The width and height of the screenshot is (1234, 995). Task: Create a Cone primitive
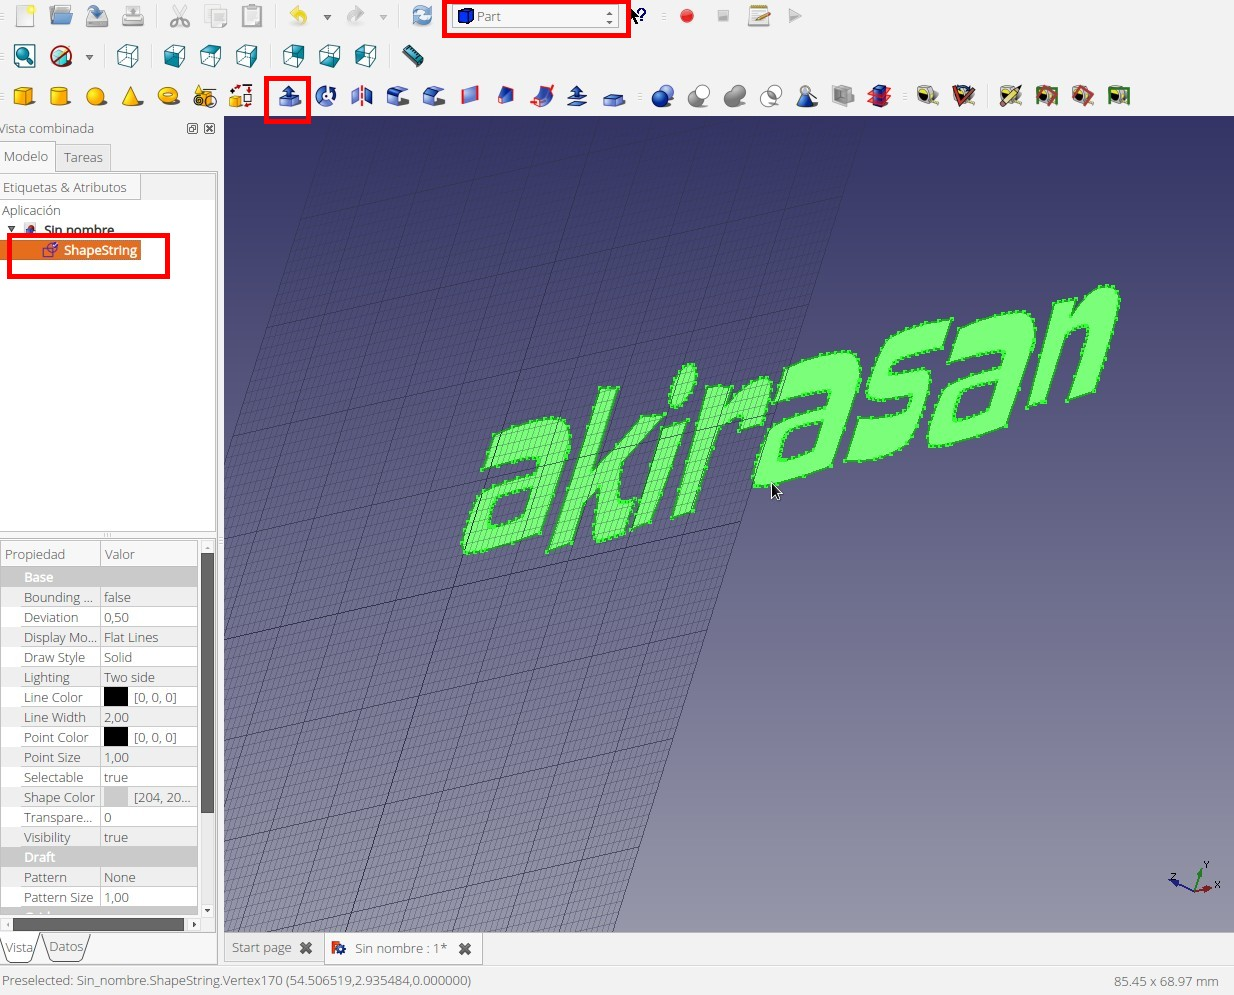[132, 96]
